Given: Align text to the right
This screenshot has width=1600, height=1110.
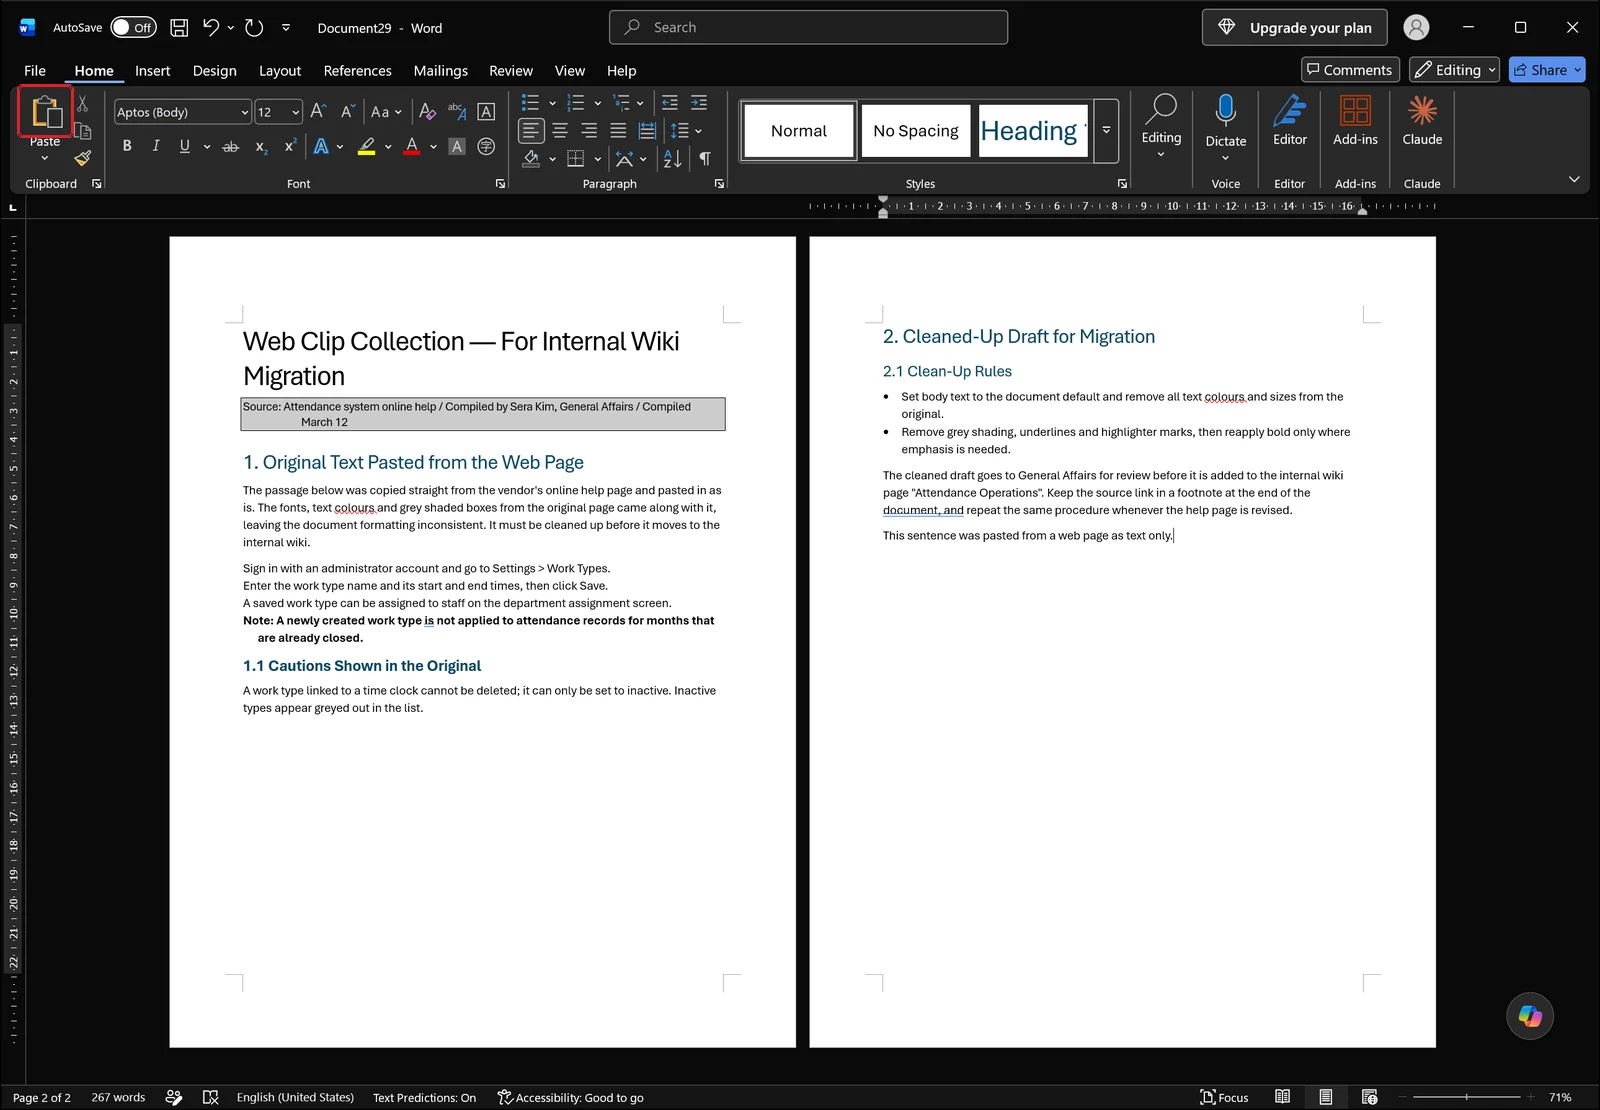Looking at the screenshot, I should tap(589, 131).
